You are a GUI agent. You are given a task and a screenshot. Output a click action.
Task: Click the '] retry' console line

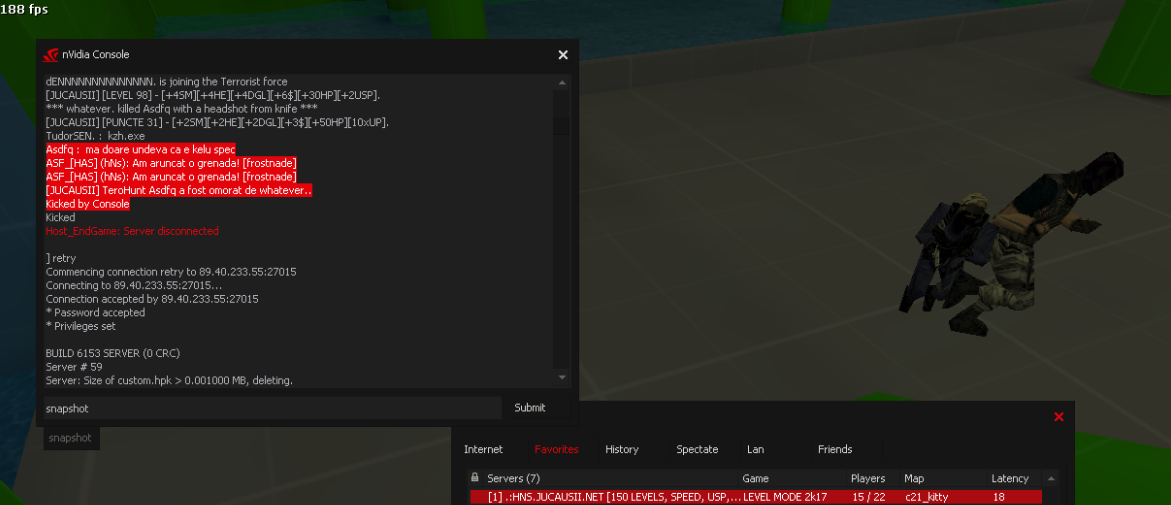click(60, 258)
